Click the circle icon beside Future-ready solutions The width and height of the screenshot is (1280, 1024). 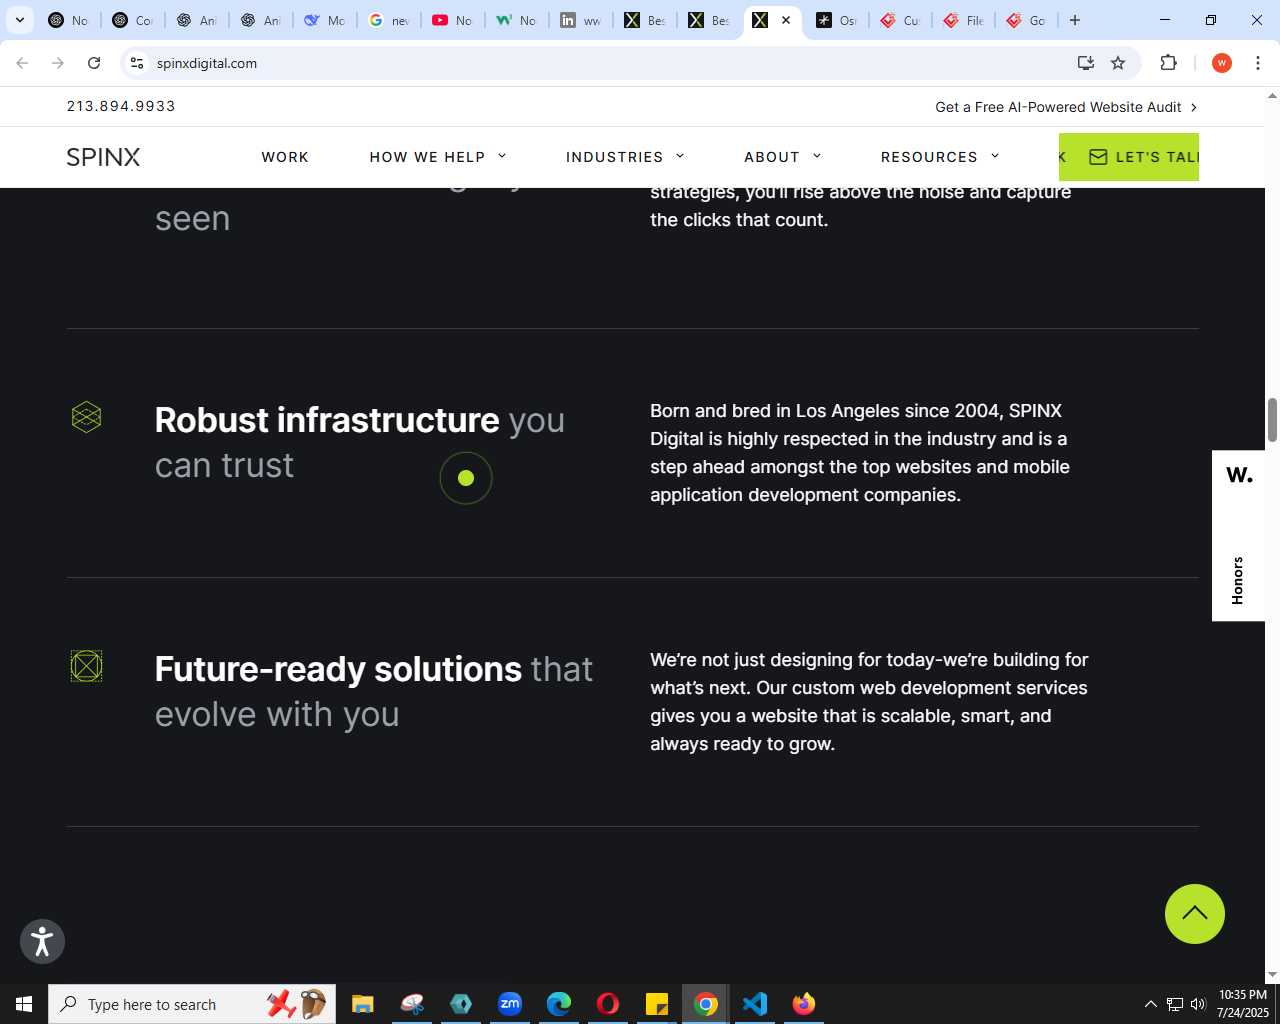click(87, 666)
